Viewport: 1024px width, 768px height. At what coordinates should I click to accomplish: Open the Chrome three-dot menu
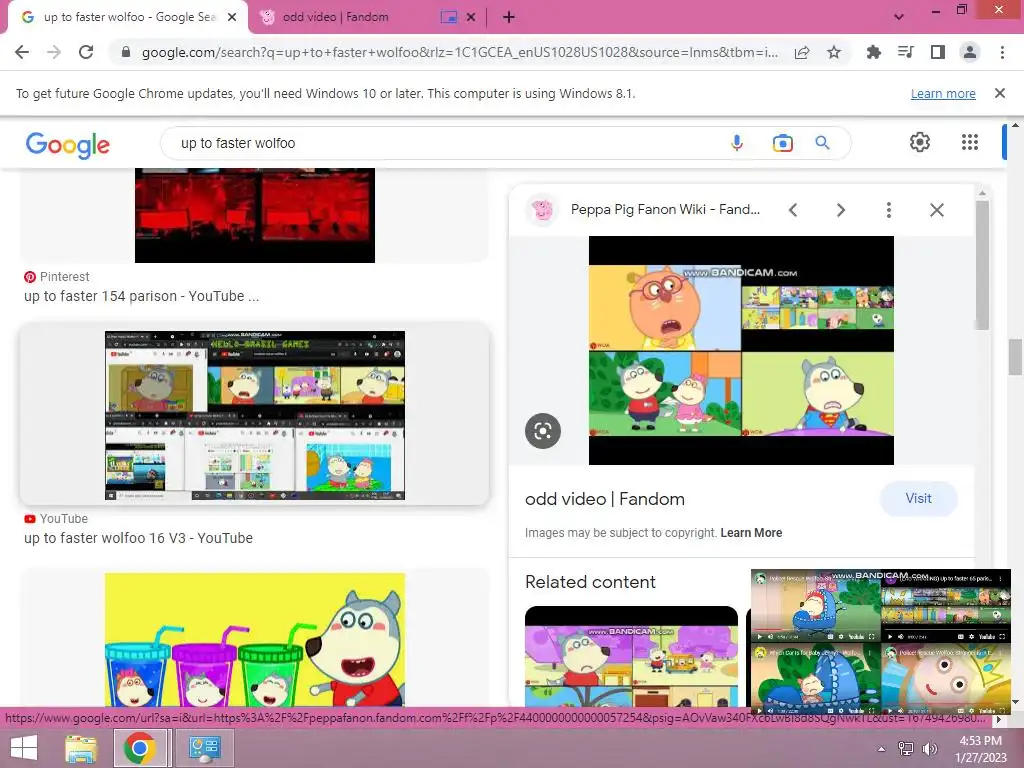1002,52
